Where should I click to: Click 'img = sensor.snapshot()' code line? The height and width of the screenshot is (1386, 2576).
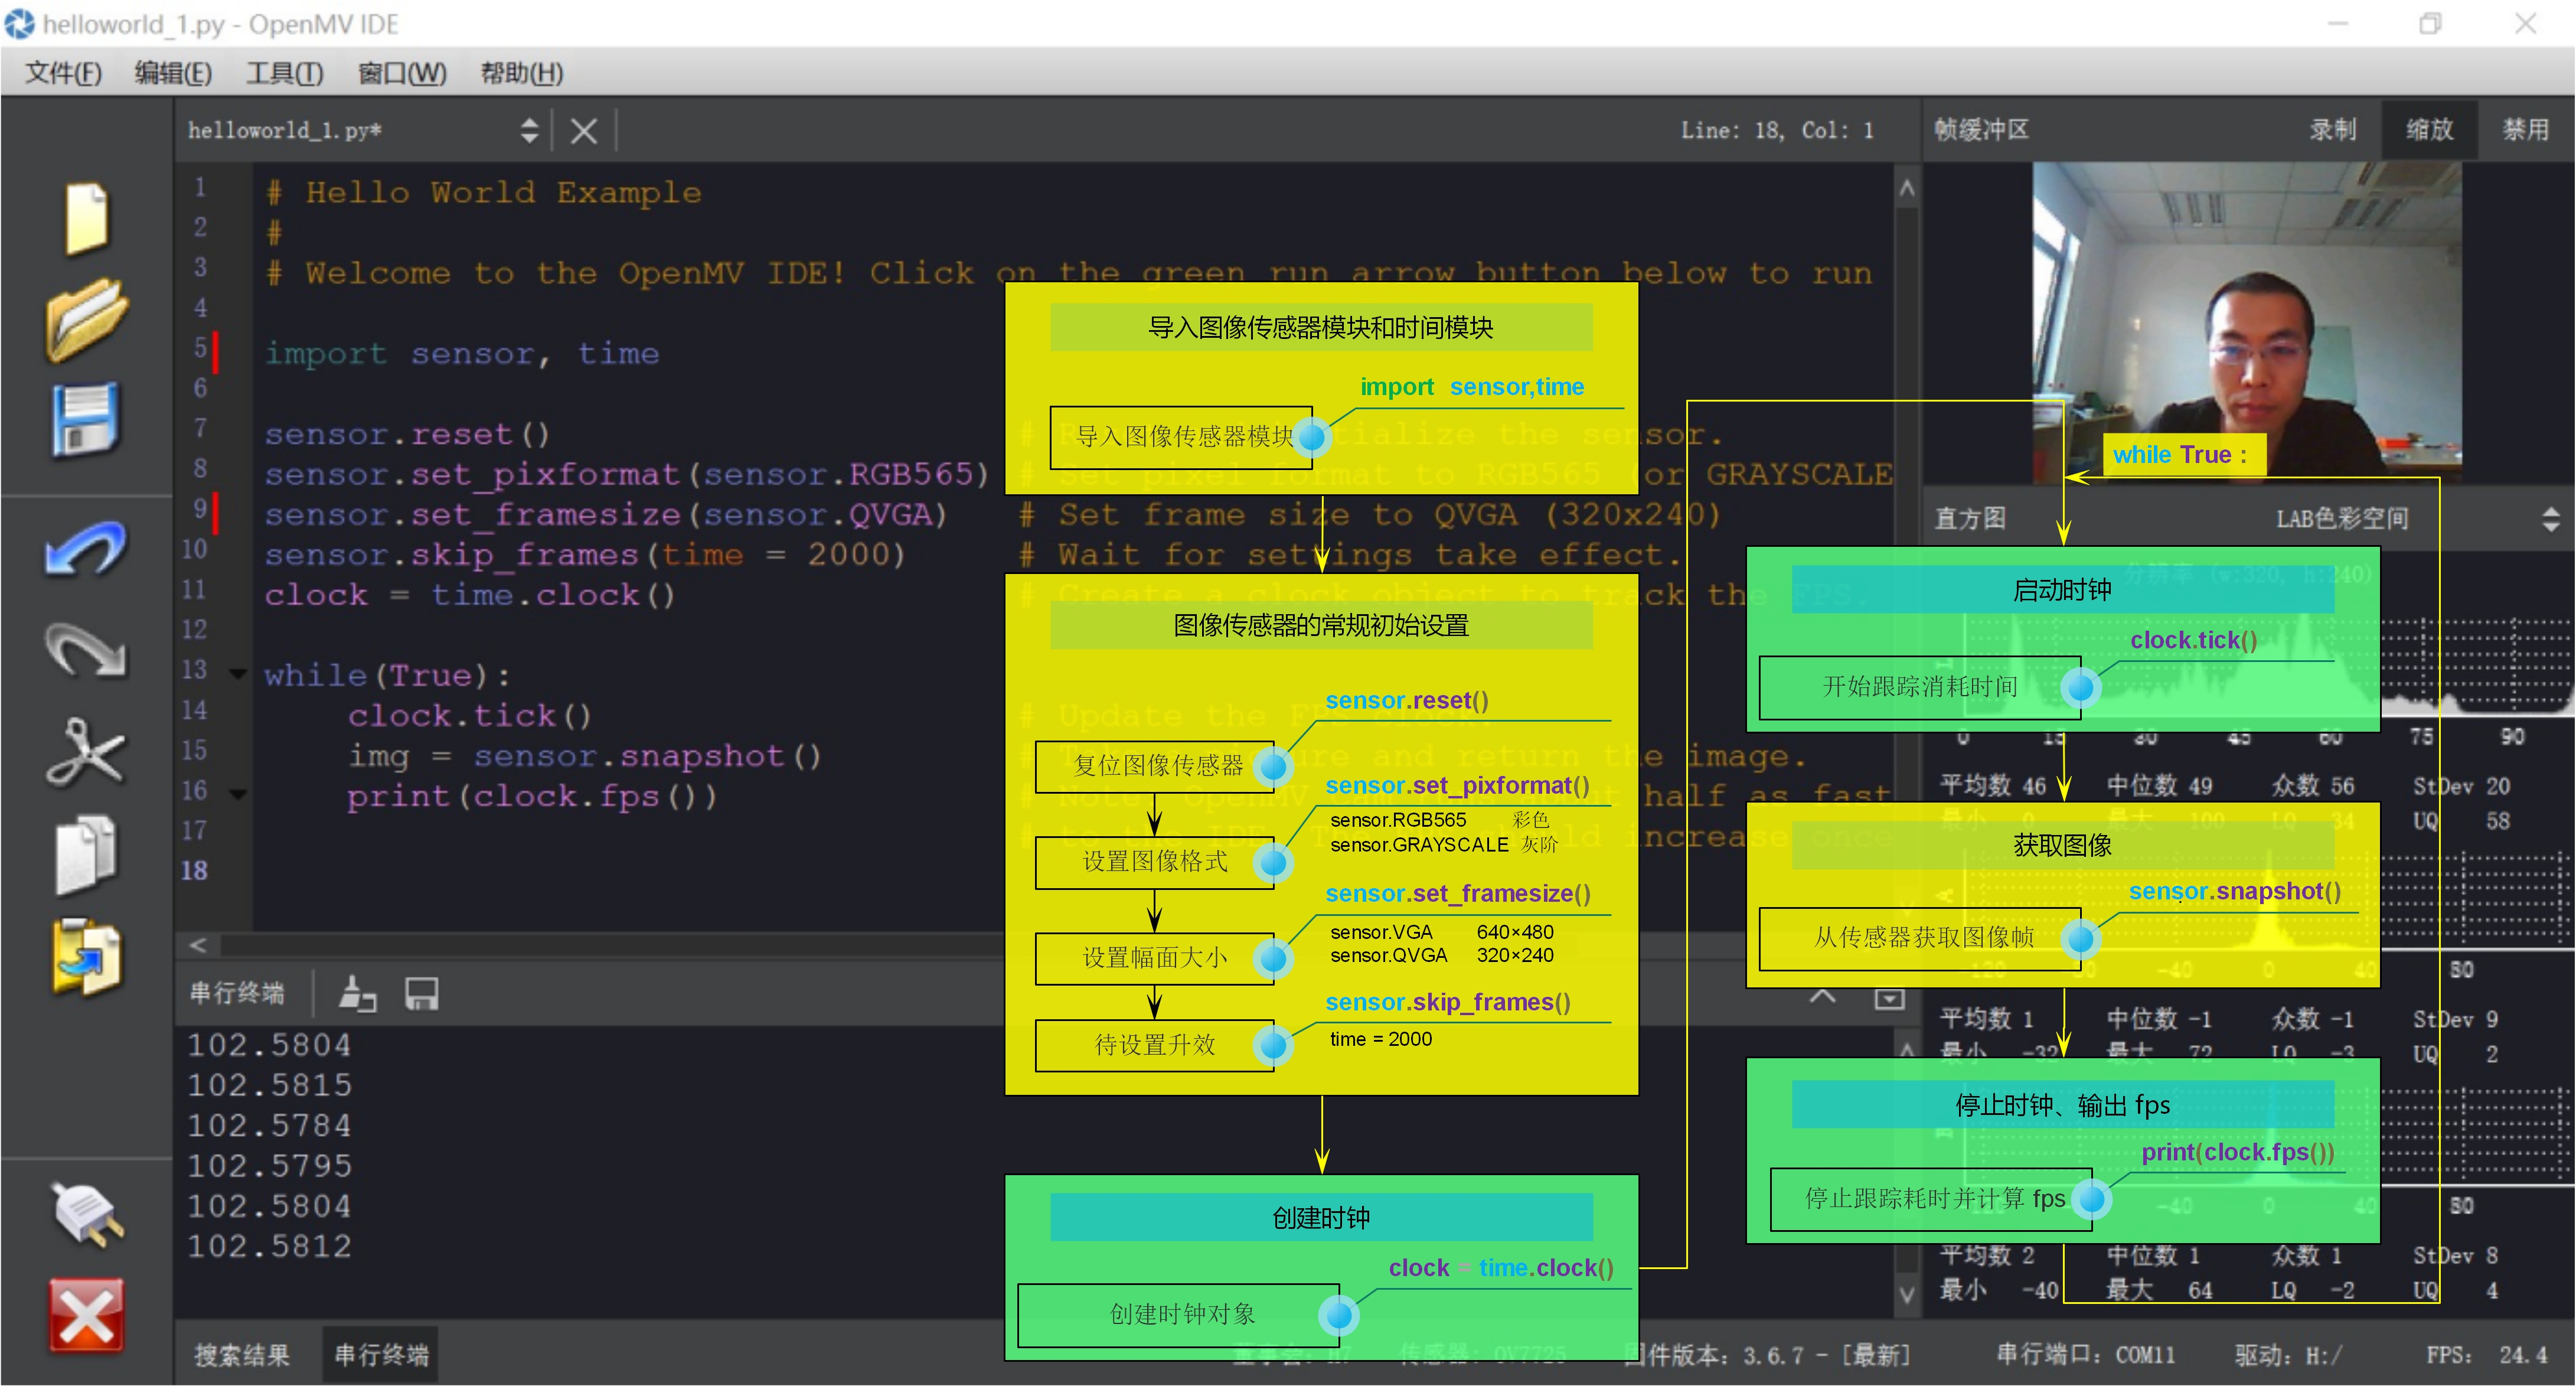tap(585, 756)
